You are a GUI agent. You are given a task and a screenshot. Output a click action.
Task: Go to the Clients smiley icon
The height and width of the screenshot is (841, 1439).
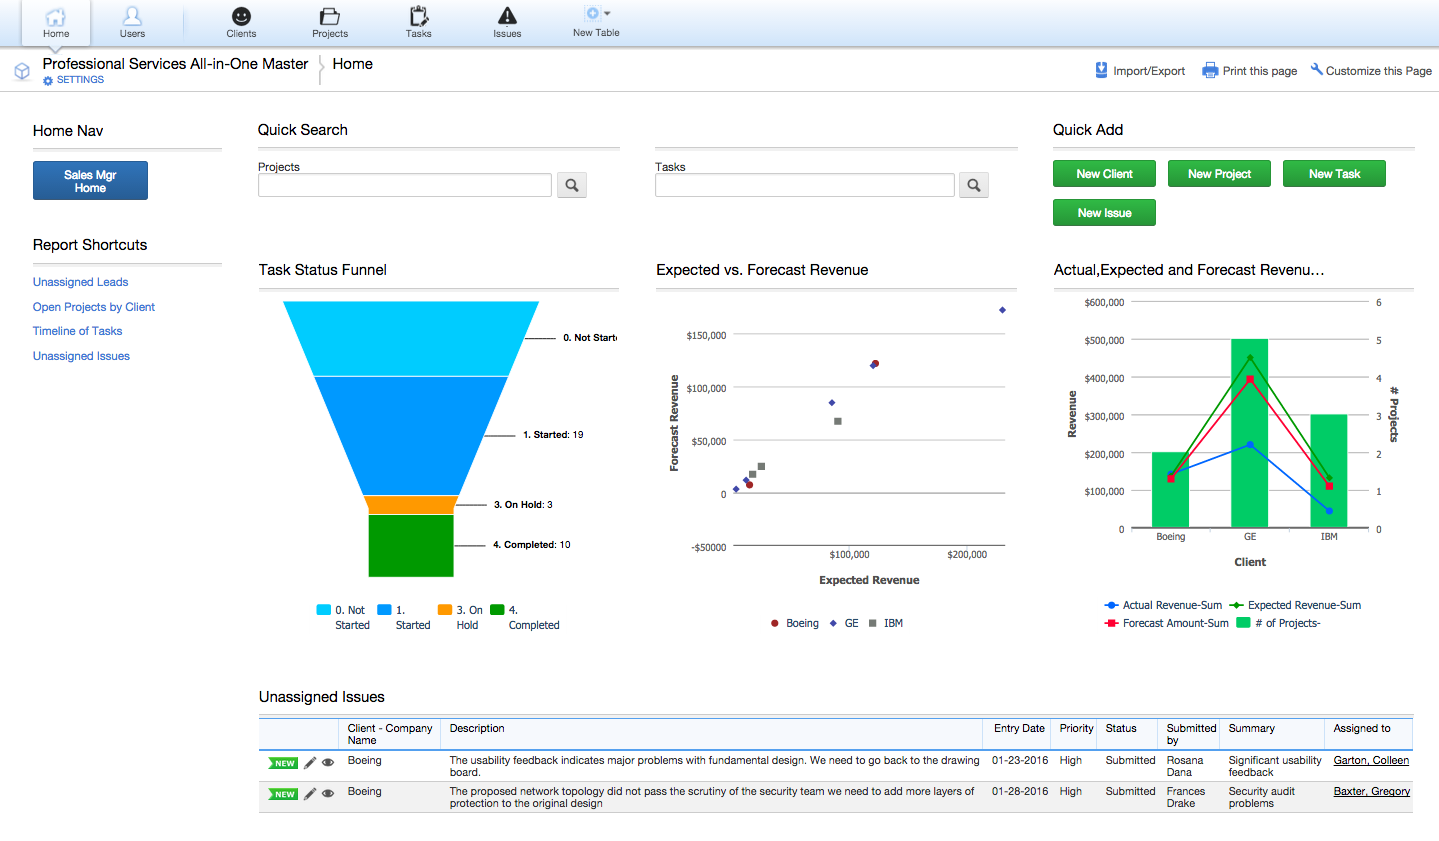[241, 16]
